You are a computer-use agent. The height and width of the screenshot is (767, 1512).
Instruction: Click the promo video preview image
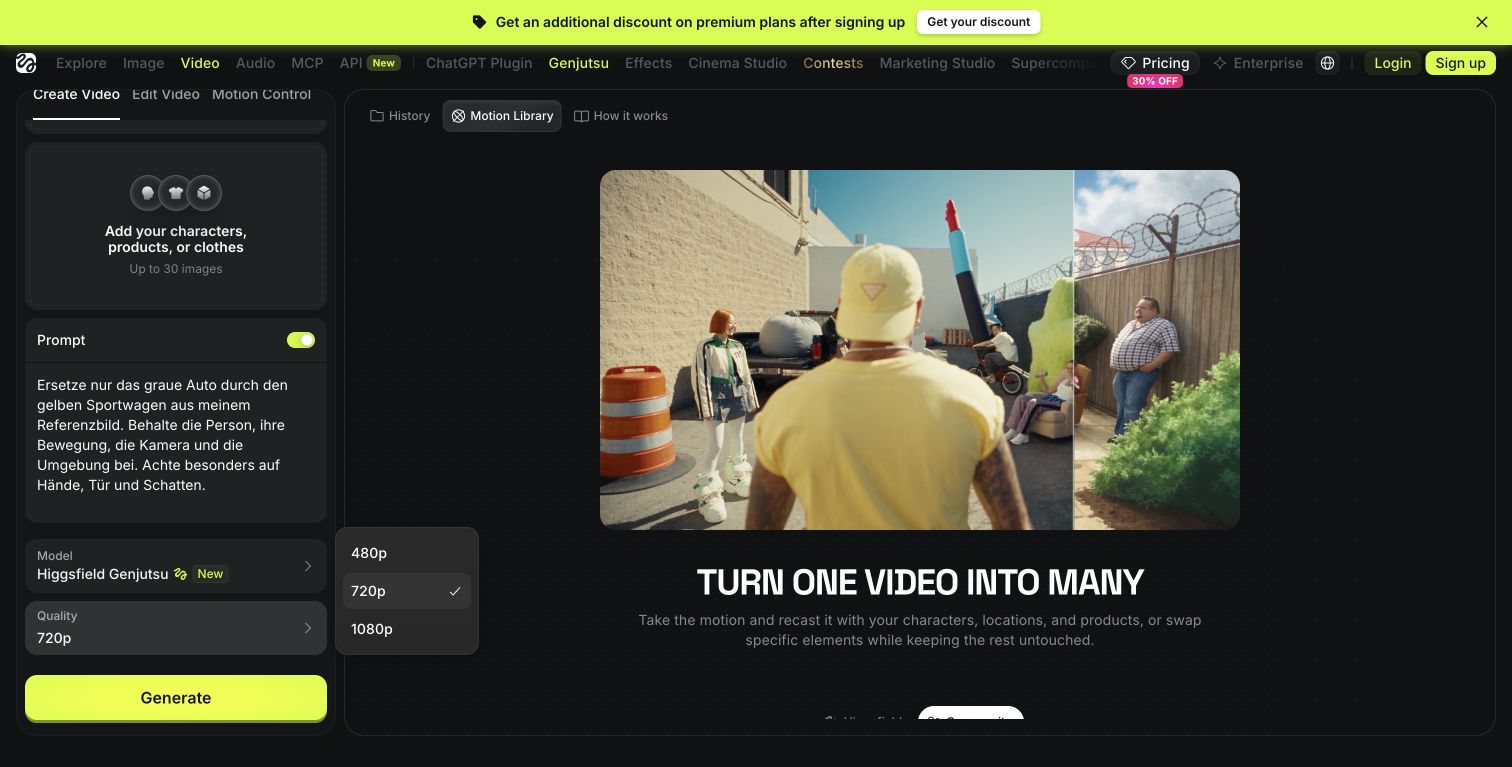(x=920, y=350)
